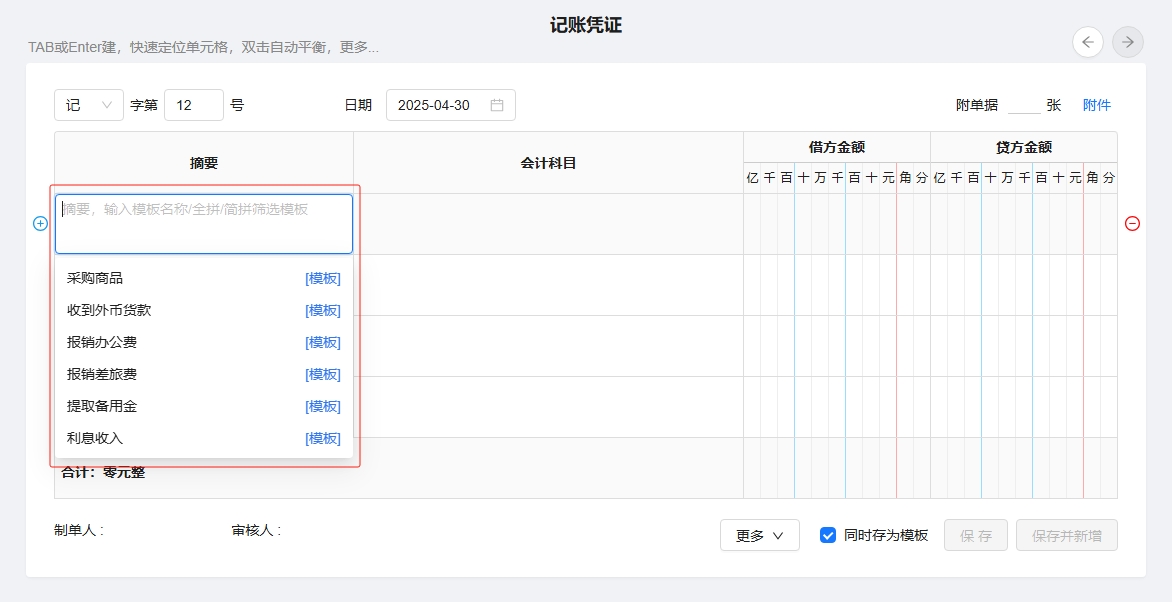Click the 保存 button

click(976, 535)
